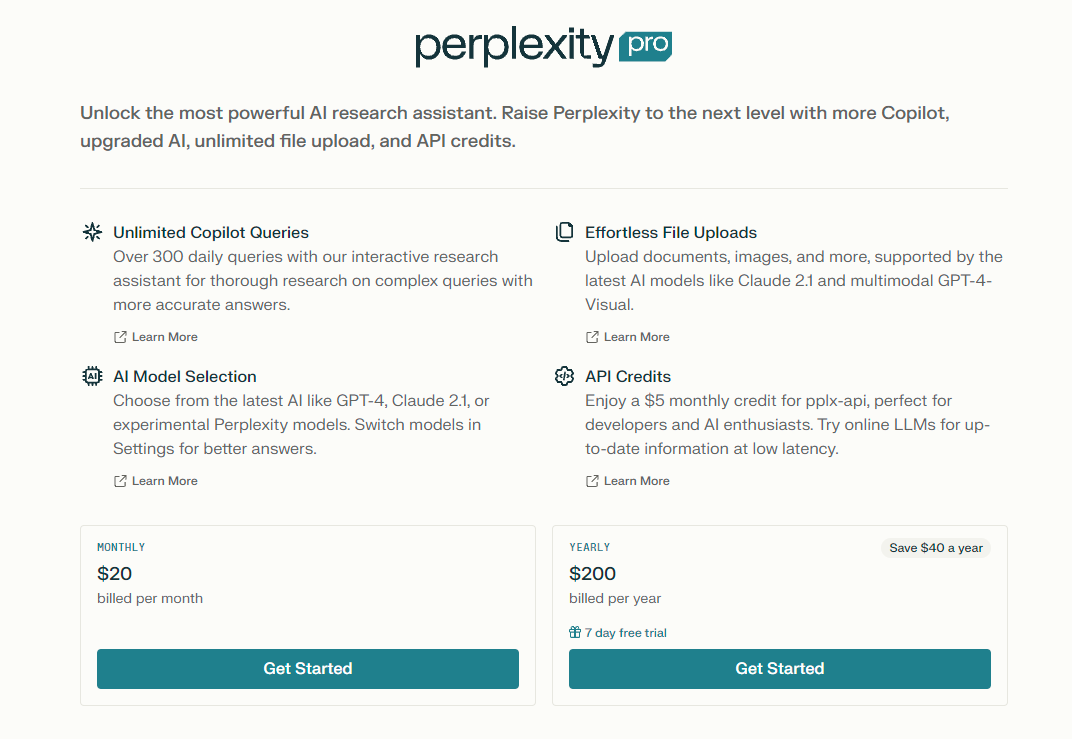The width and height of the screenshot is (1072, 739).
Task: Click the Unlimited Copilot Queries sparkle icon
Action: [x=92, y=232]
